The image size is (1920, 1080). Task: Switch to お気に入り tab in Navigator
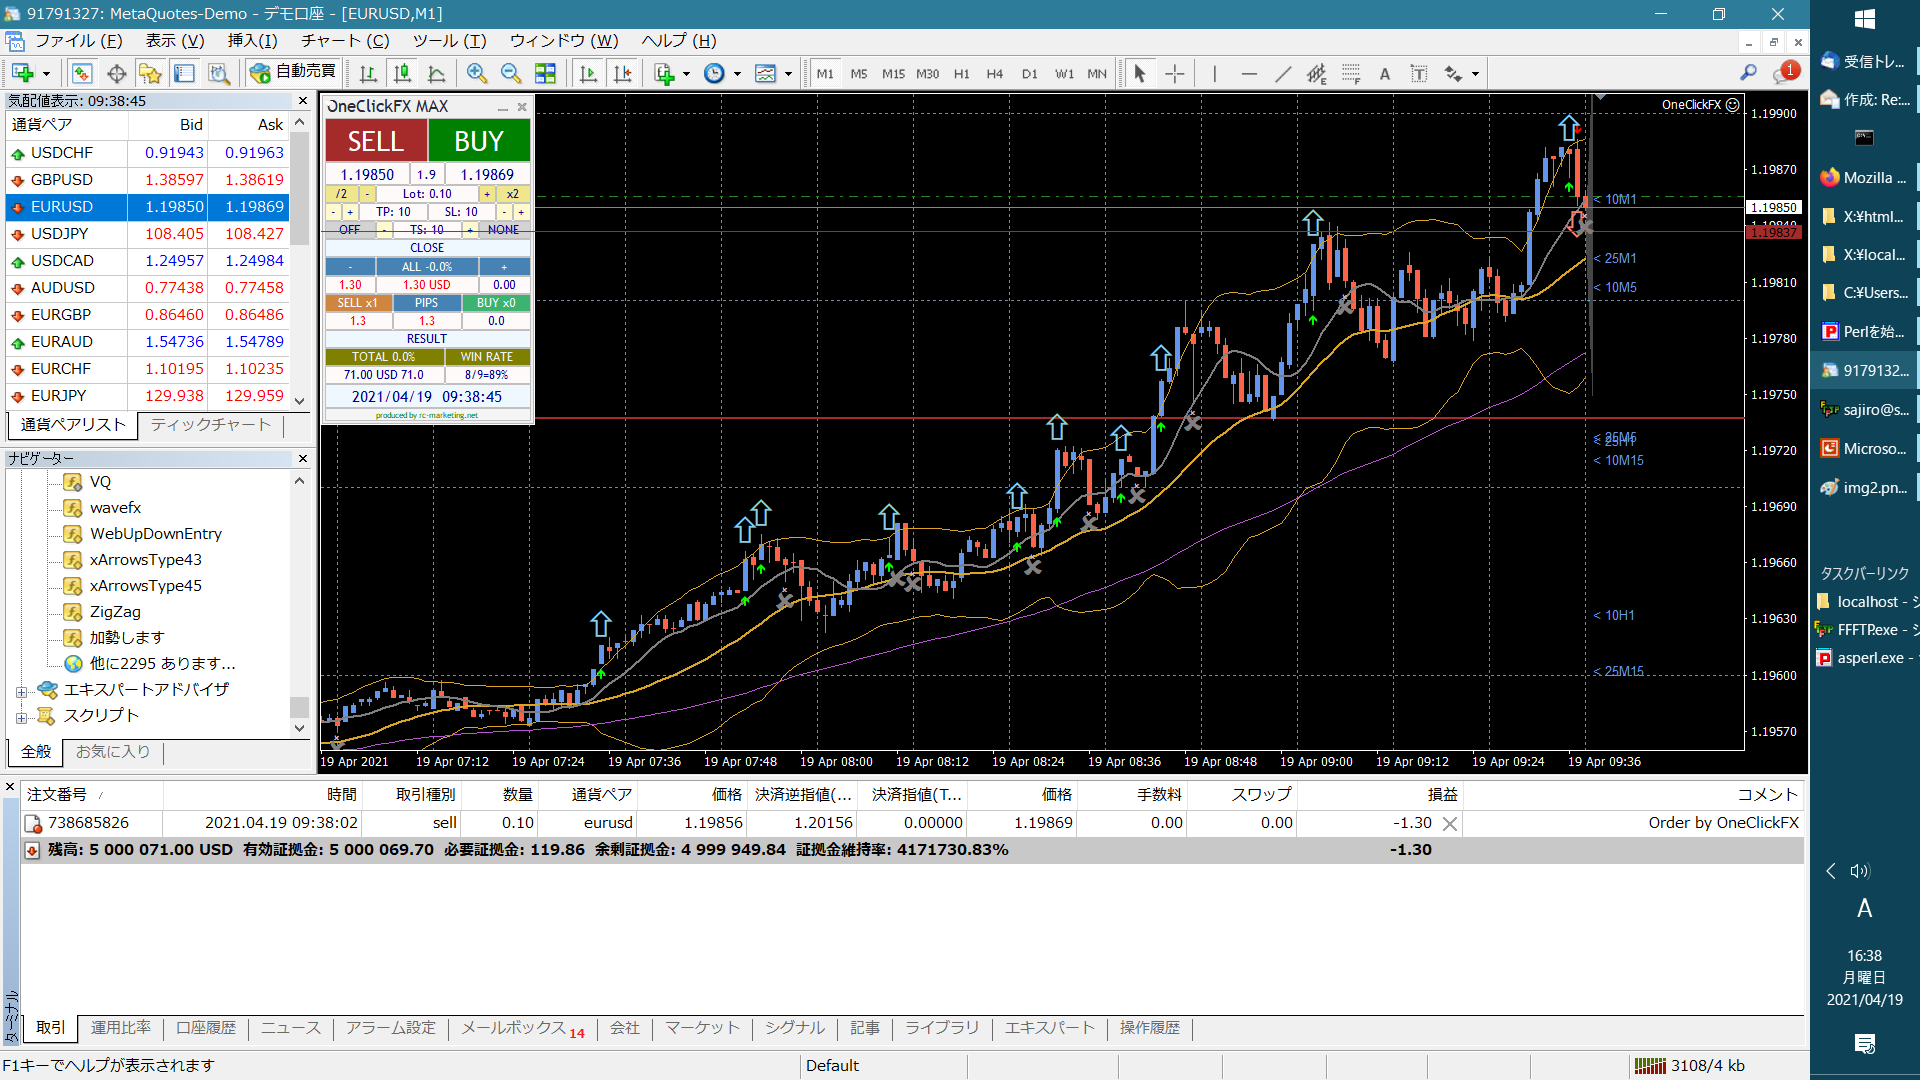[x=113, y=752]
